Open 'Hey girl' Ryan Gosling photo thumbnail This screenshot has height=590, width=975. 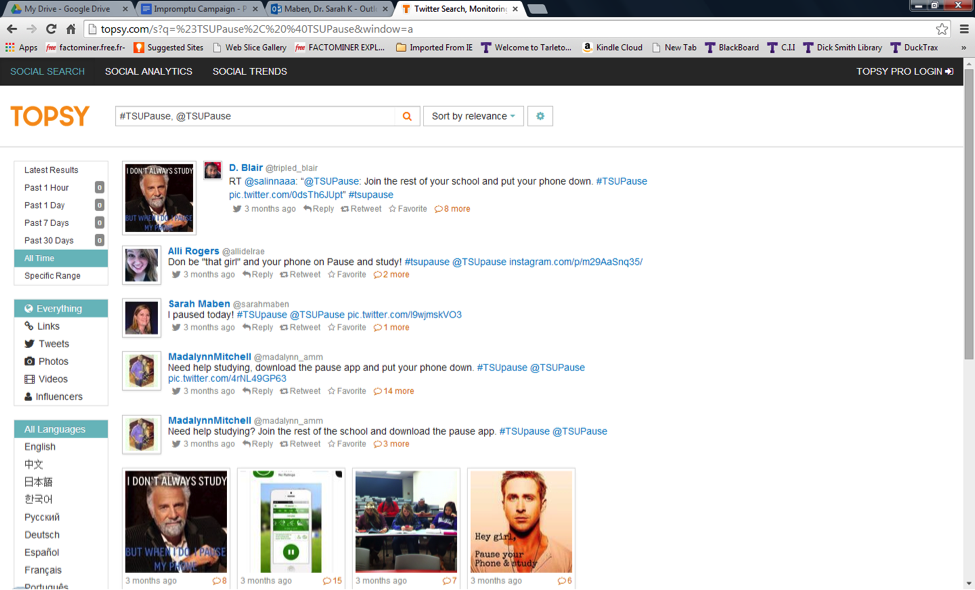click(x=521, y=521)
